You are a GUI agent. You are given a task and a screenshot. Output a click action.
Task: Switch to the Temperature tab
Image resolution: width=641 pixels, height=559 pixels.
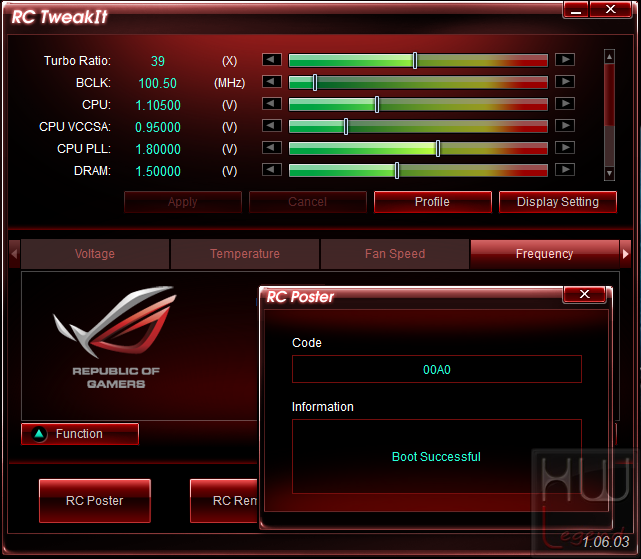245,254
